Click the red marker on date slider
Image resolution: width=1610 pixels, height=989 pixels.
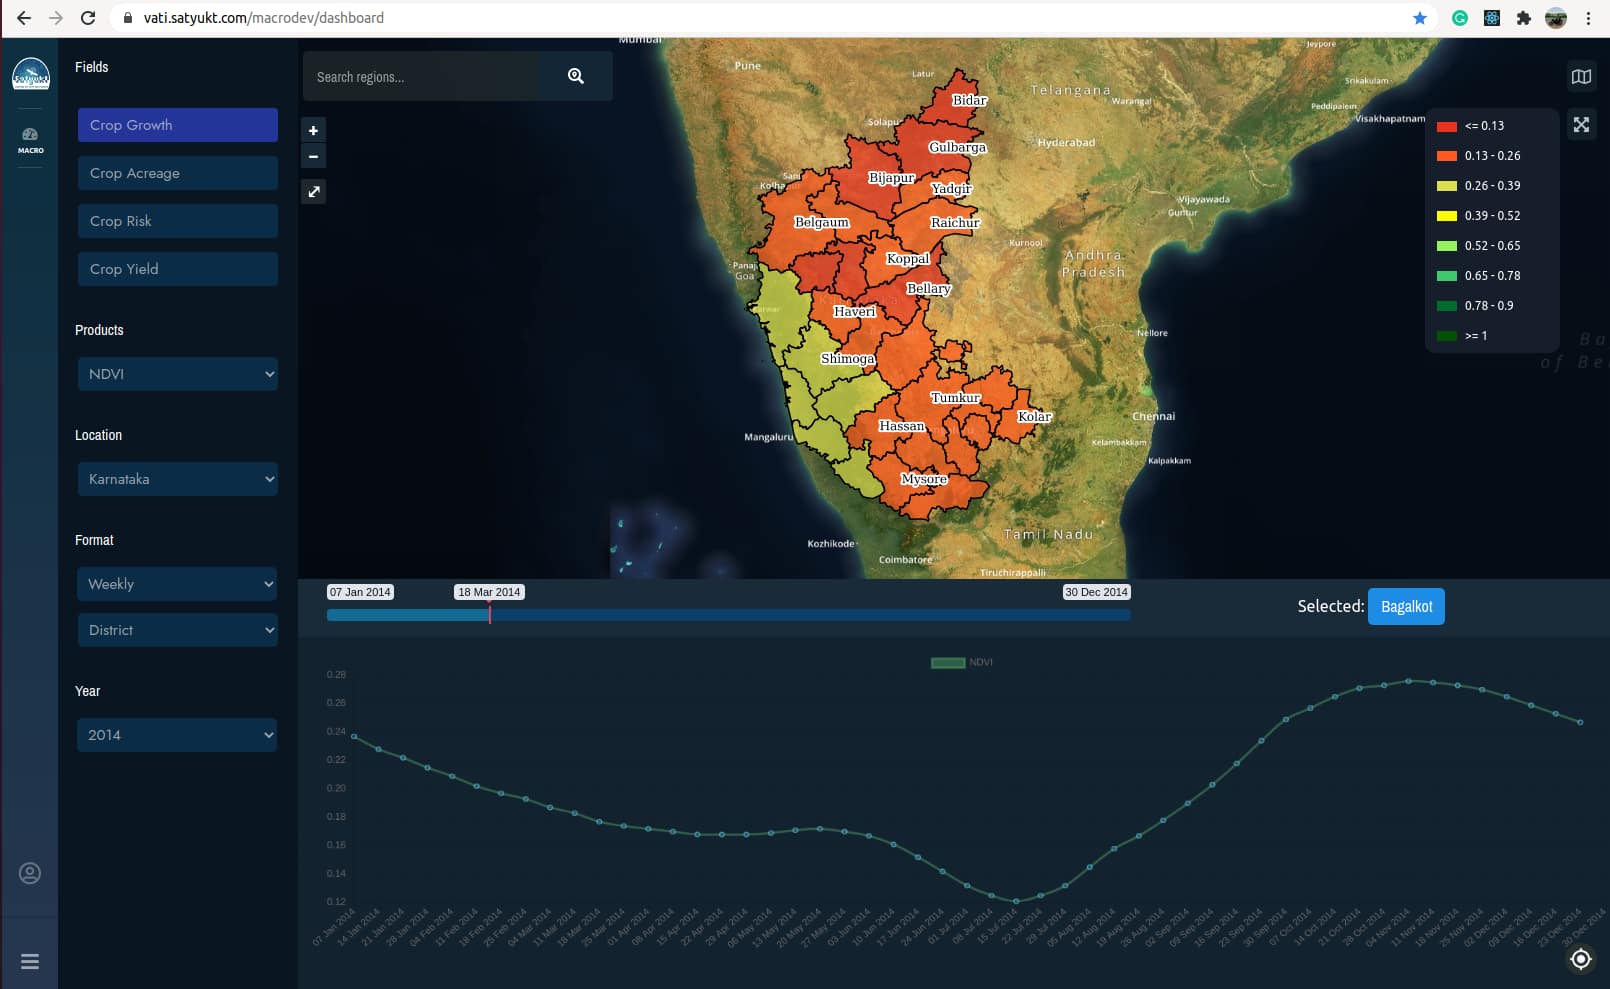pyautogui.click(x=490, y=615)
